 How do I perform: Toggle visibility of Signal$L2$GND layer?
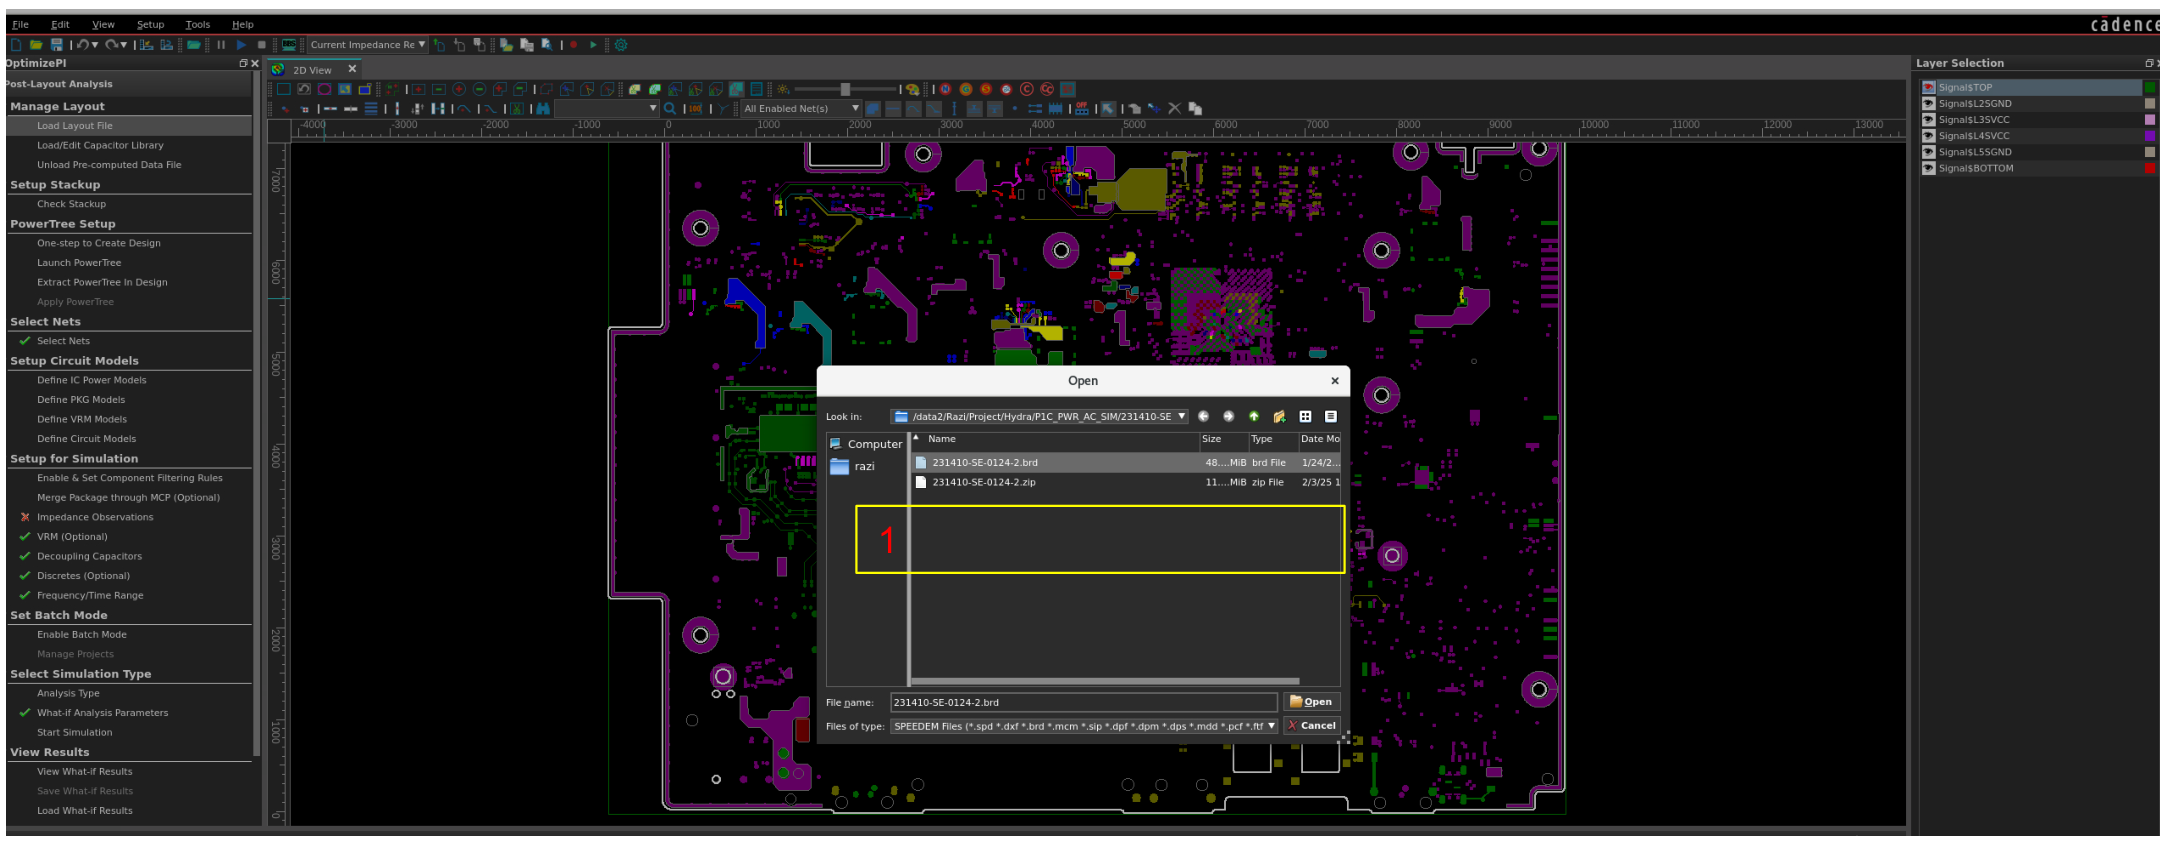[x=1928, y=104]
